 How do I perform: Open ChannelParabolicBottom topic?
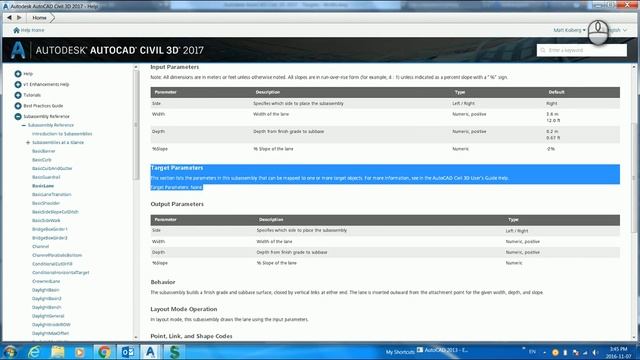[57, 255]
